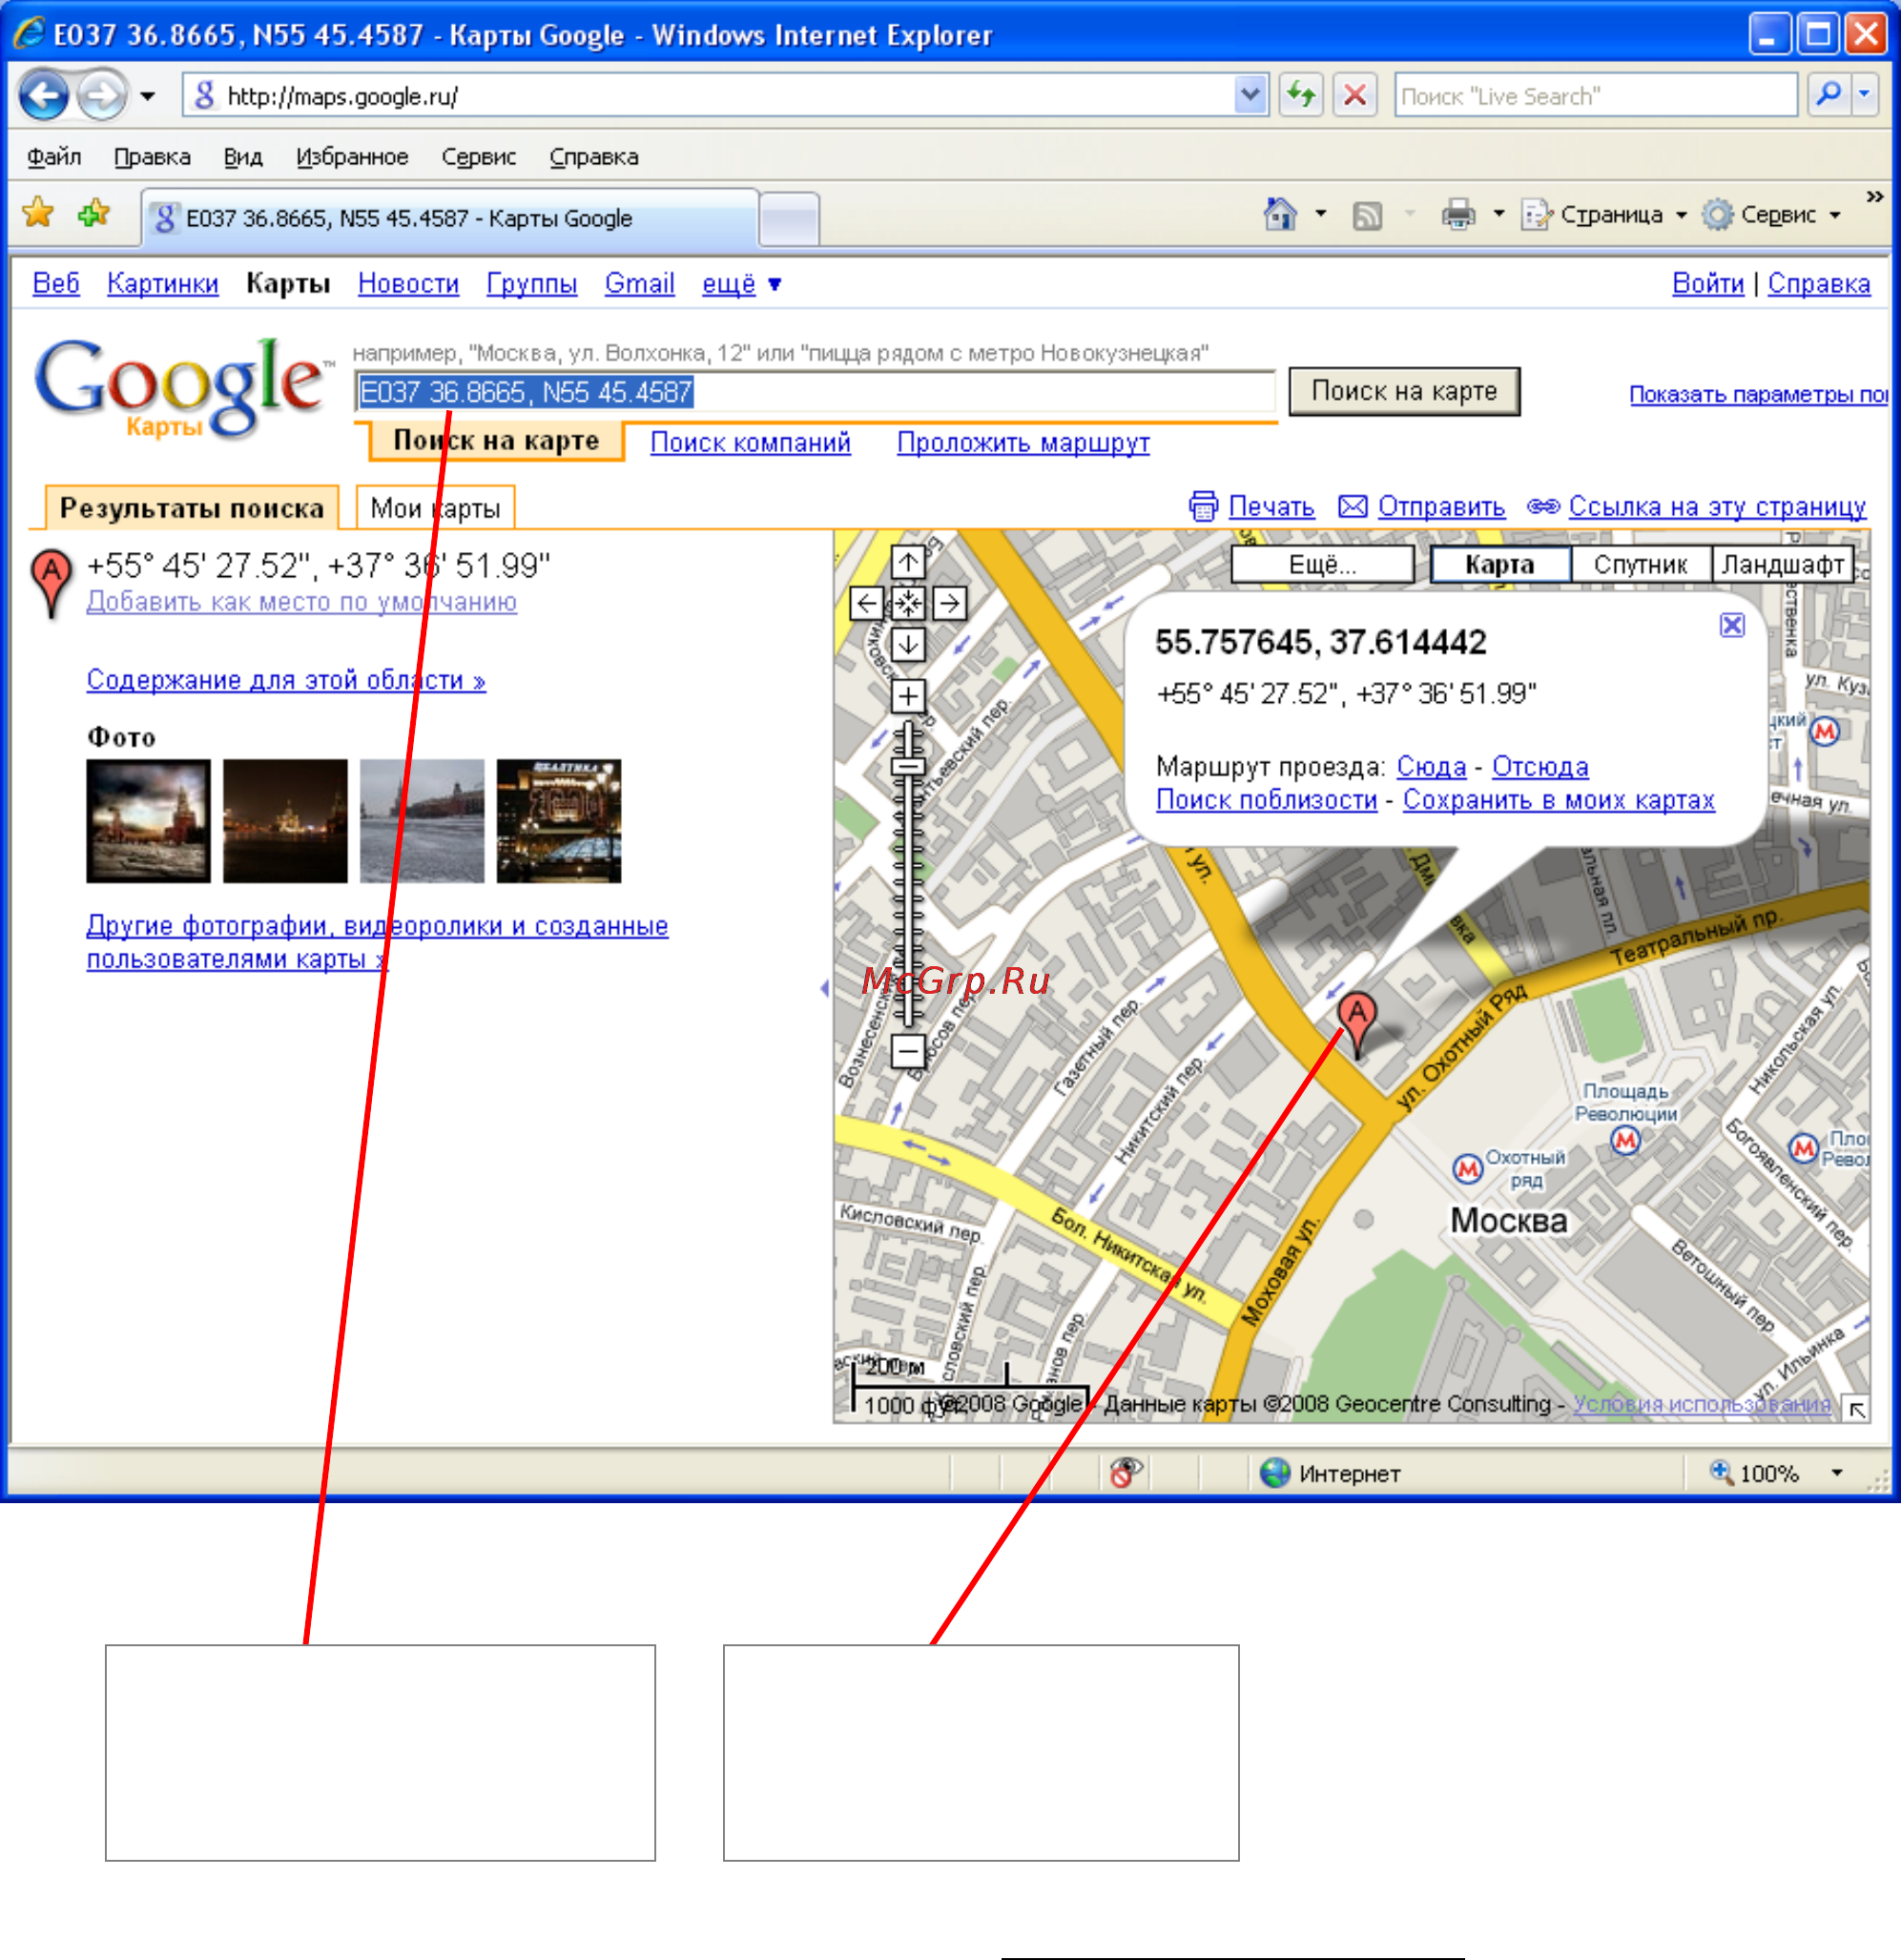Open the Страница toolbar dropdown

pos(1604,215)
